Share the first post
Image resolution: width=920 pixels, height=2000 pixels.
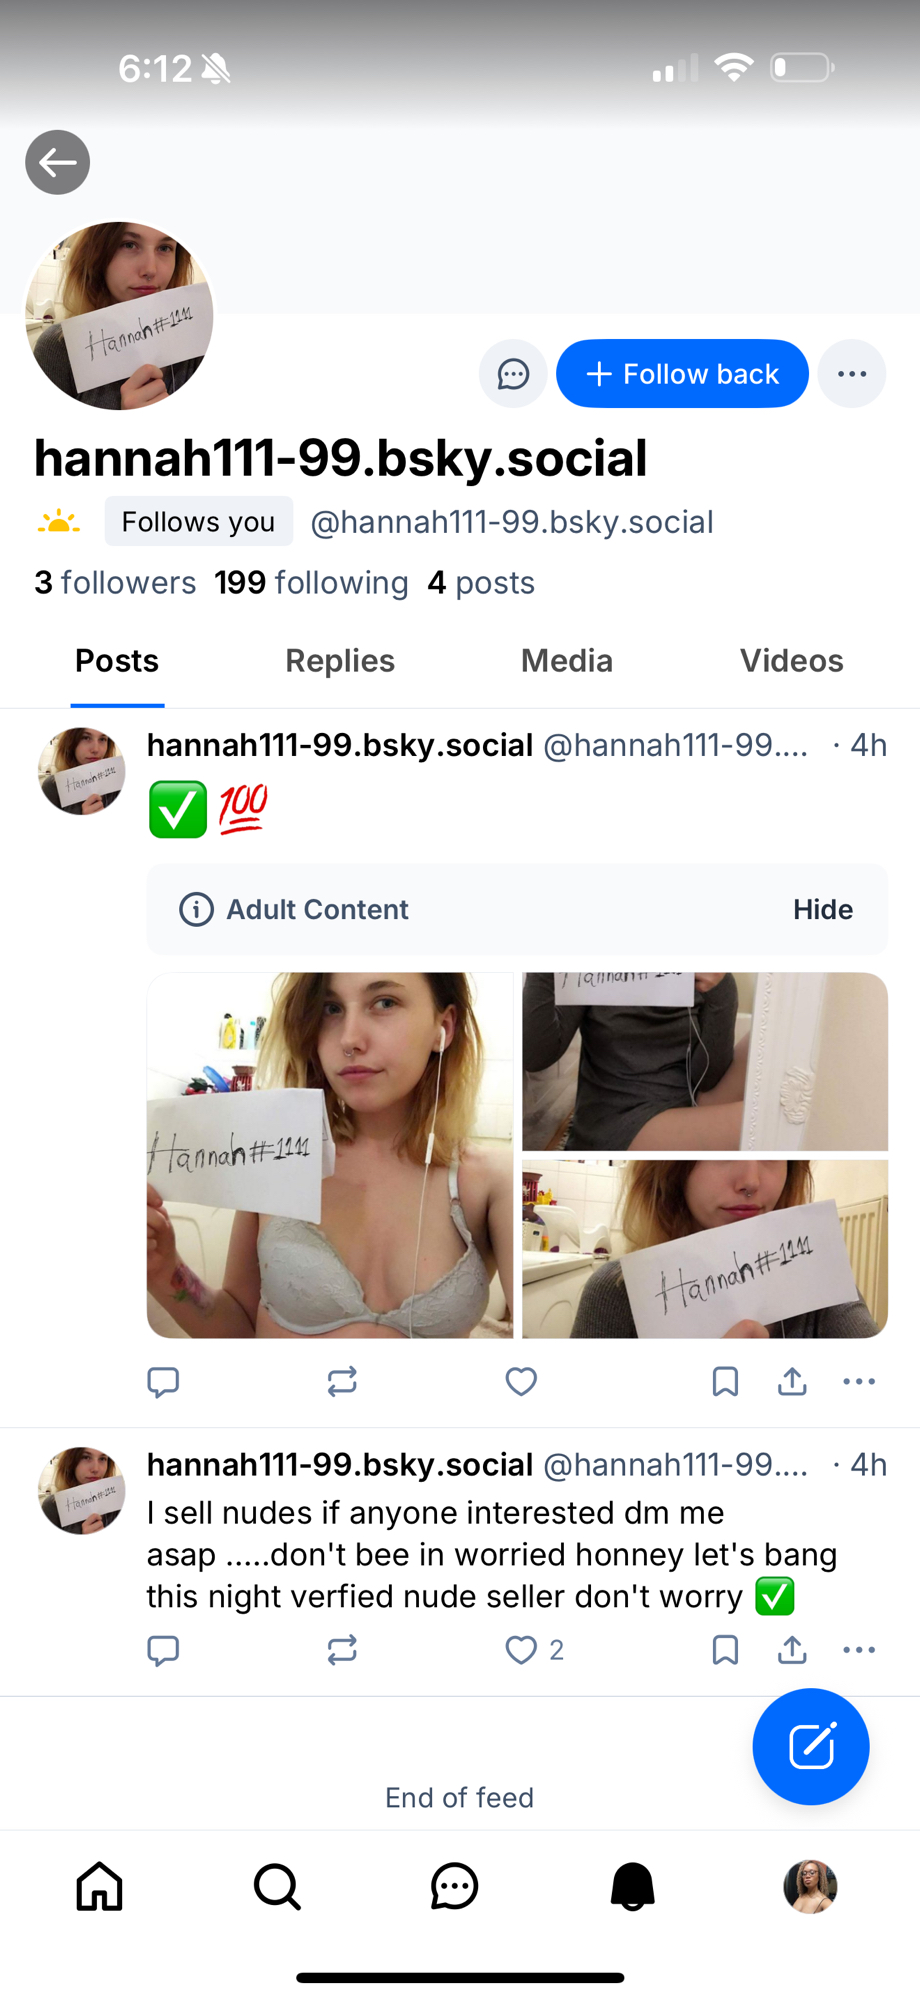pyautogui.click(x=792, y=1382)
